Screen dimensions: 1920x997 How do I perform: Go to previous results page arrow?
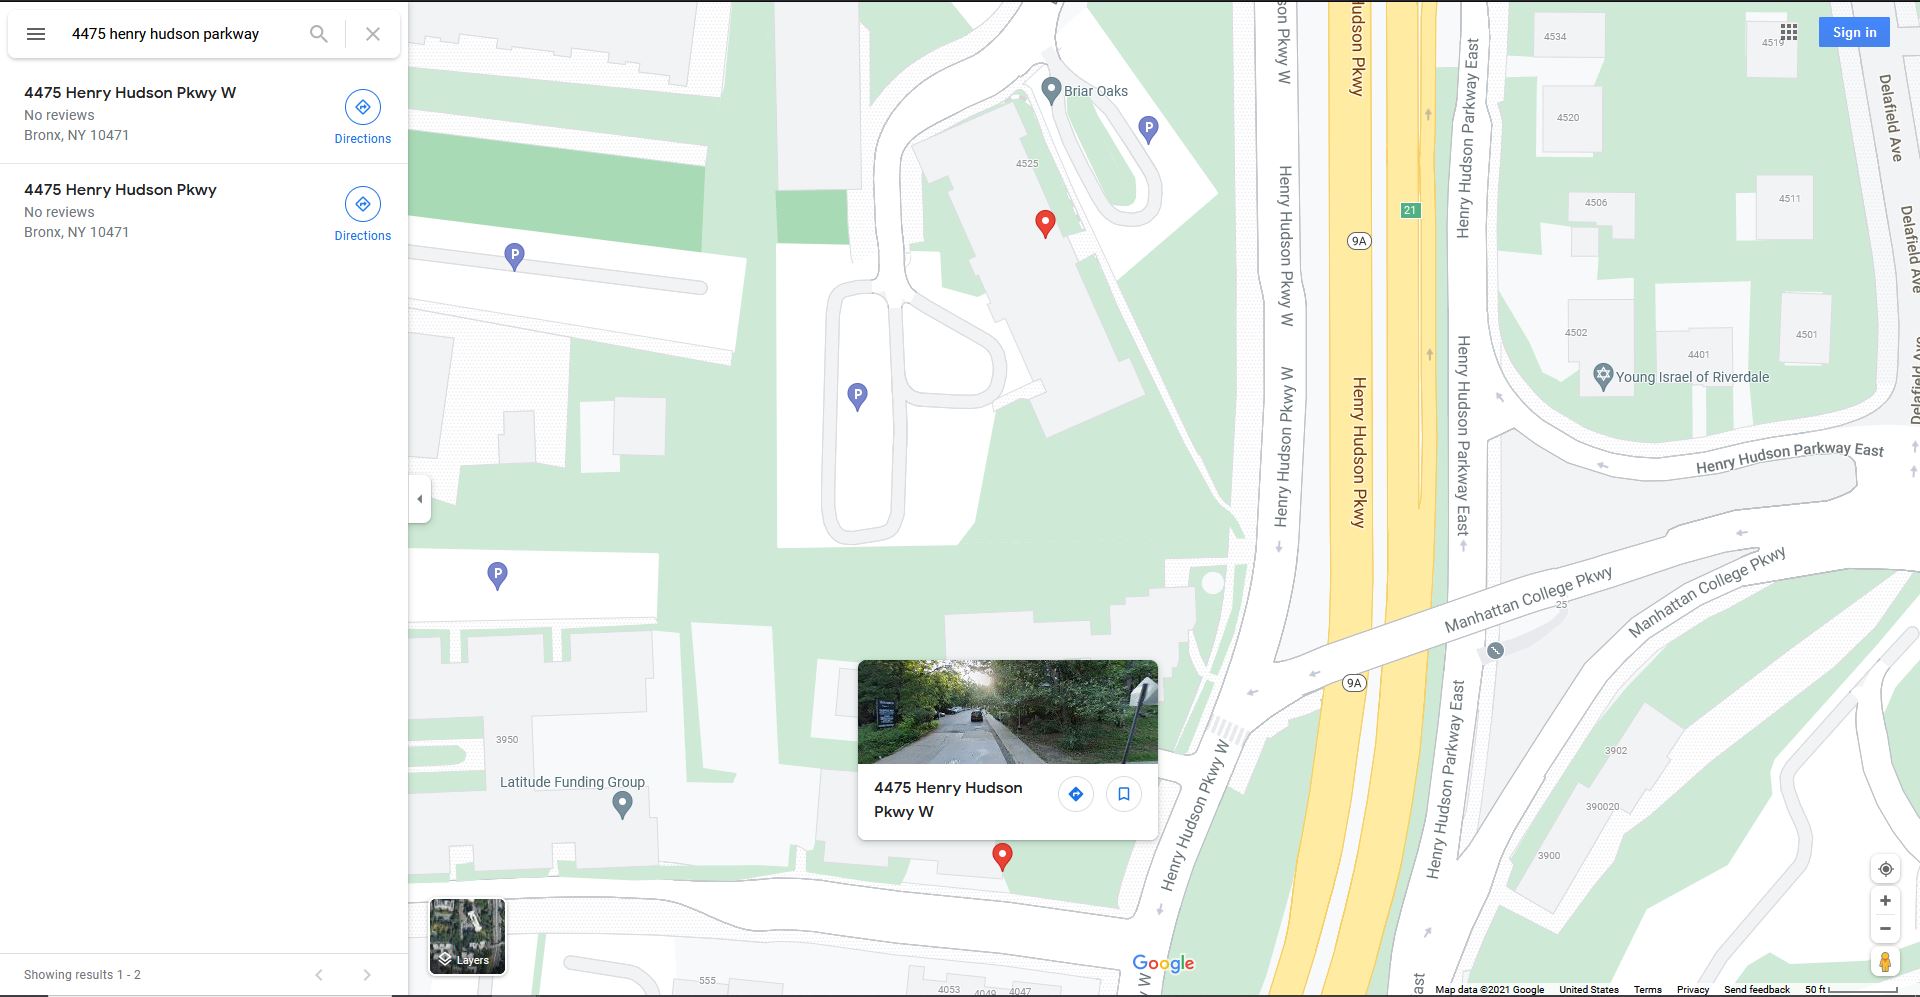(319, 975)
